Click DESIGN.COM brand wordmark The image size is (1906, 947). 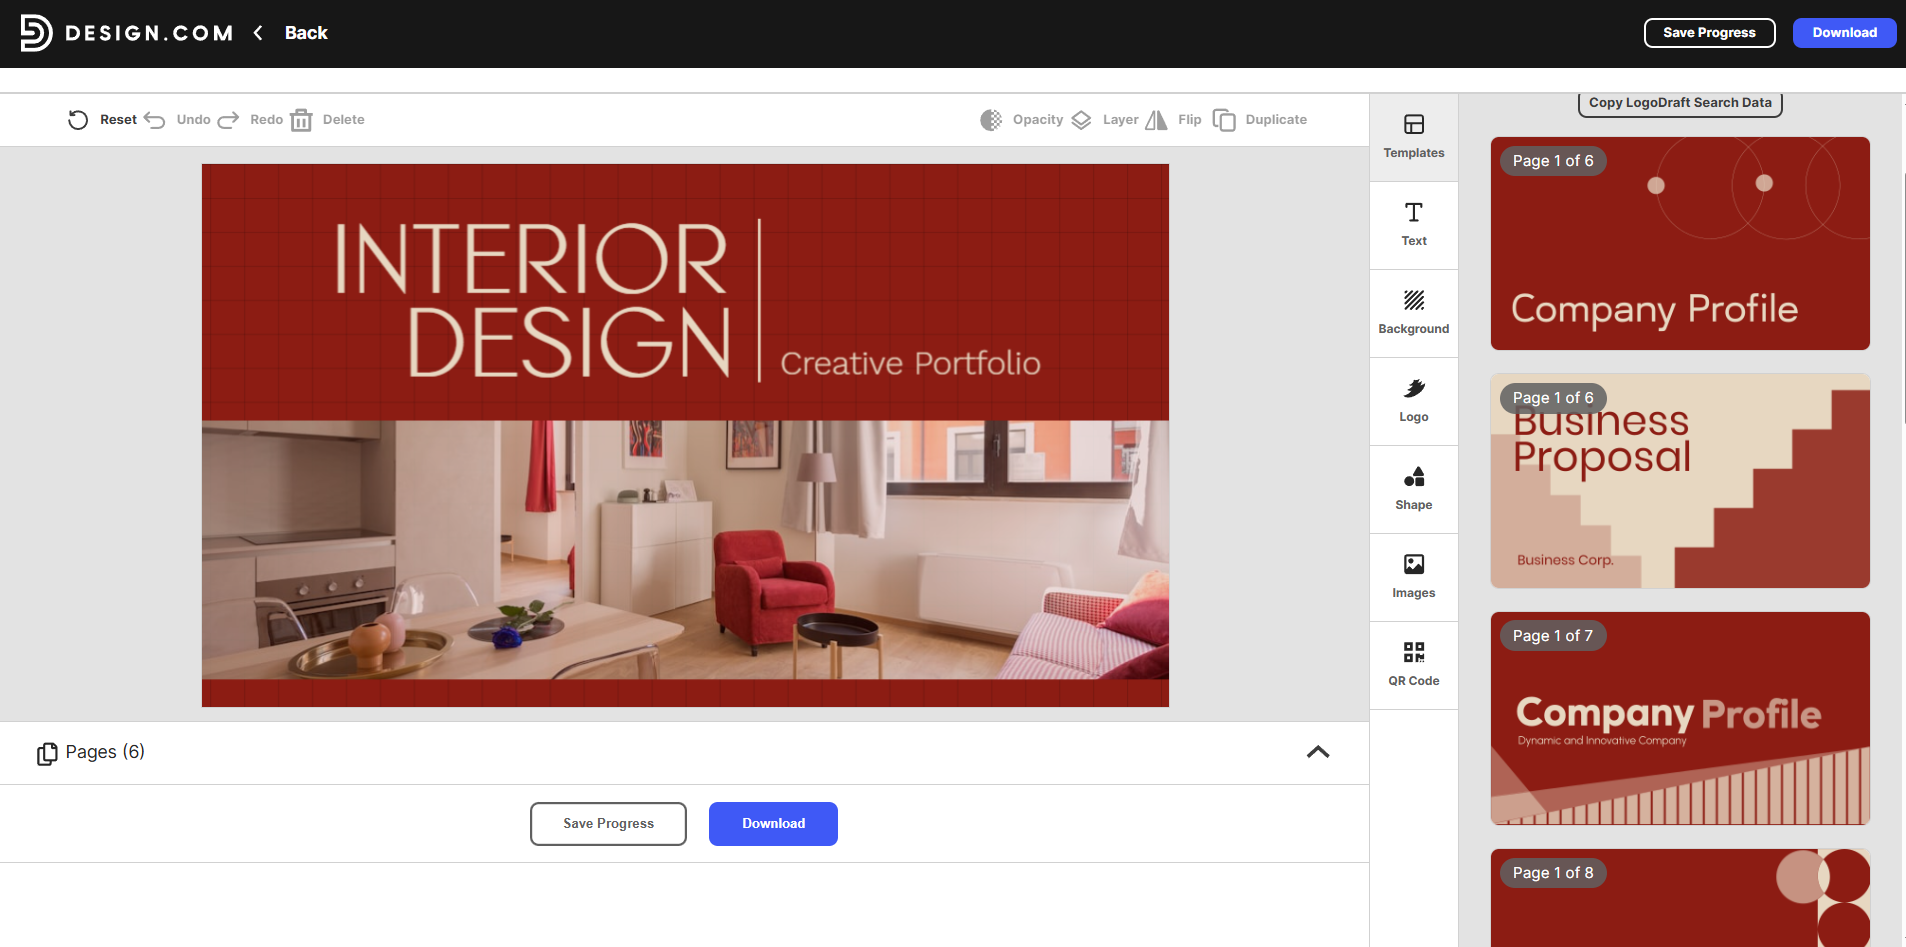pos(149,33)
